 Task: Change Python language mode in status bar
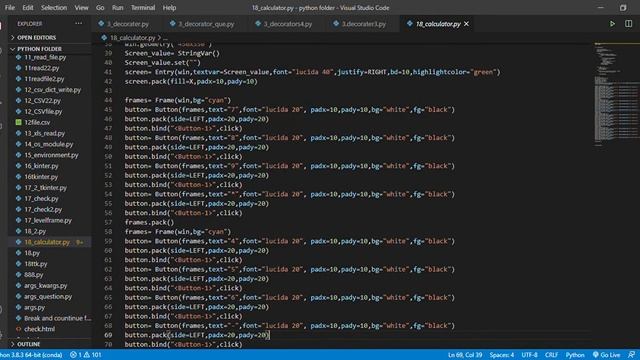click(x=575, y=355)
